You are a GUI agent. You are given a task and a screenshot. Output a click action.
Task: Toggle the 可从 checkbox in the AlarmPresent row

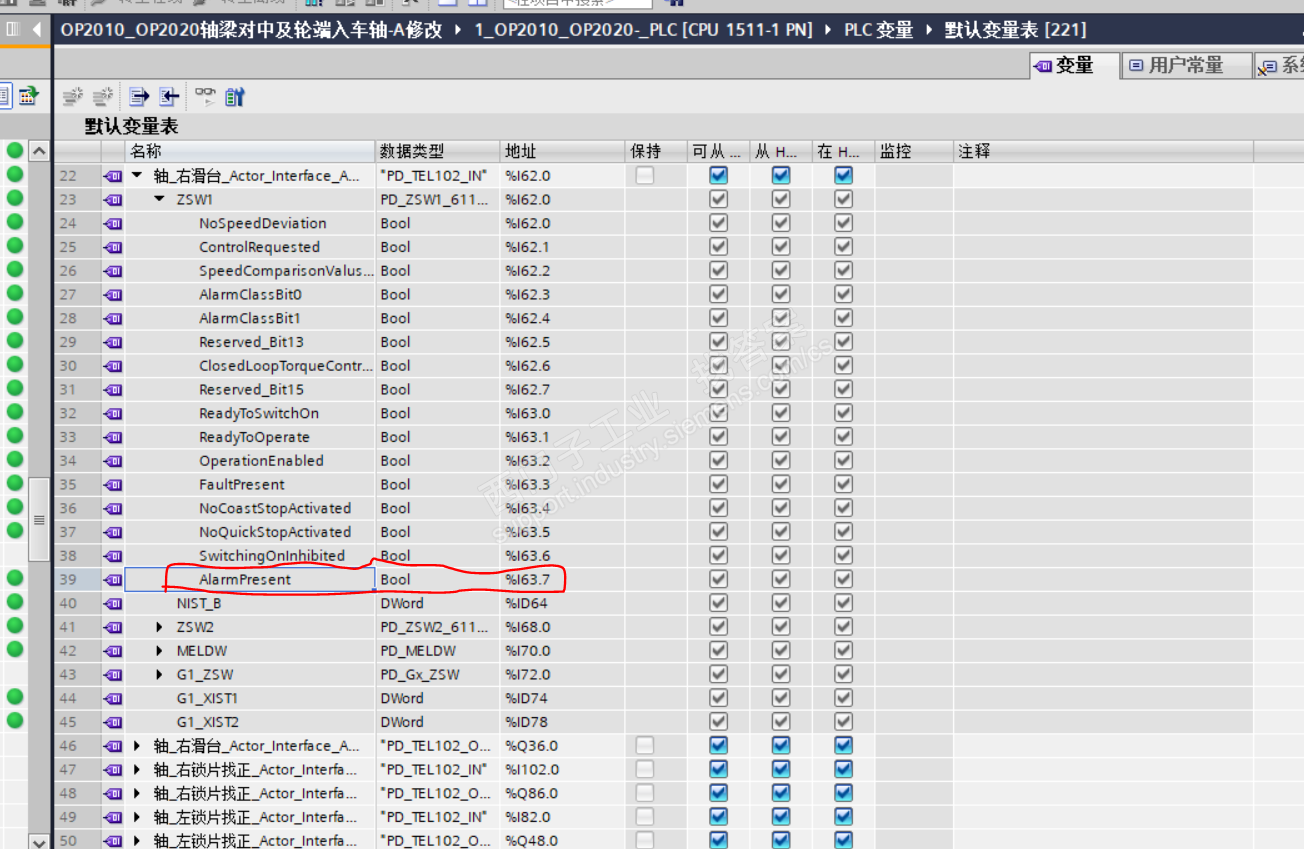pyautogui.click(x=718, y=580)
